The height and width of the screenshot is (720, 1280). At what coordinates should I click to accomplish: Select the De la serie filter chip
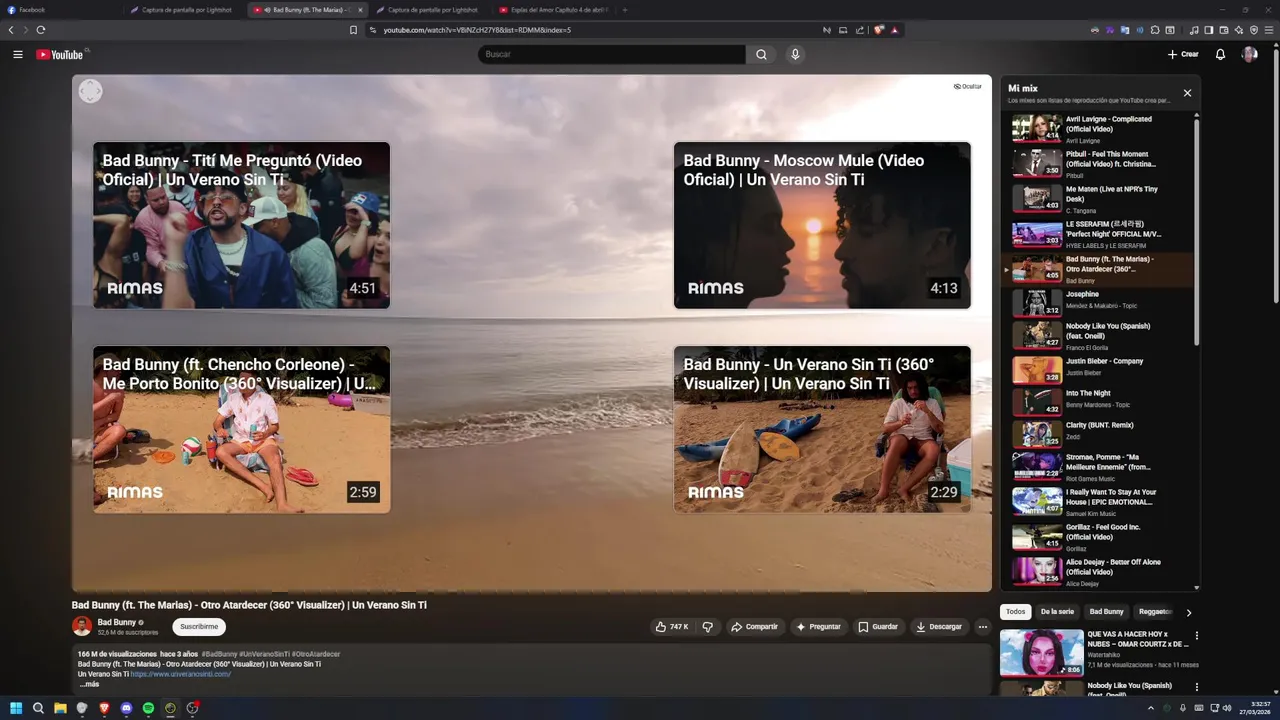pyautogui.click(x=1057, y=612)
